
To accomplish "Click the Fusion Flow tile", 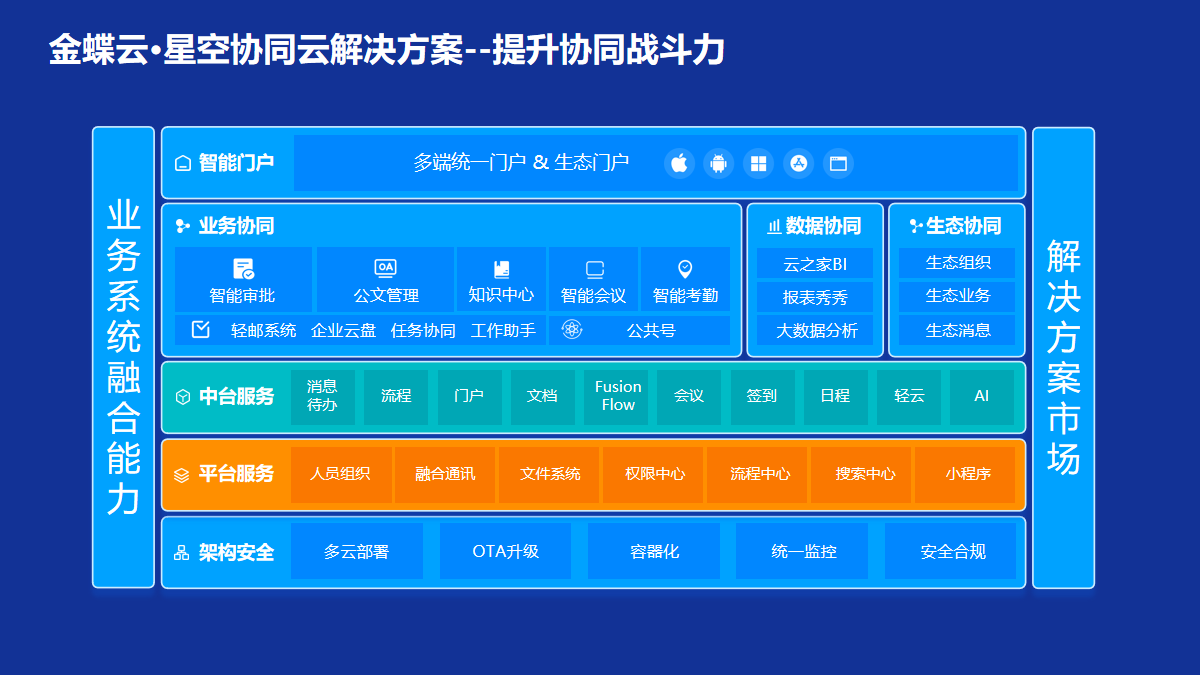I will point(616,397).
